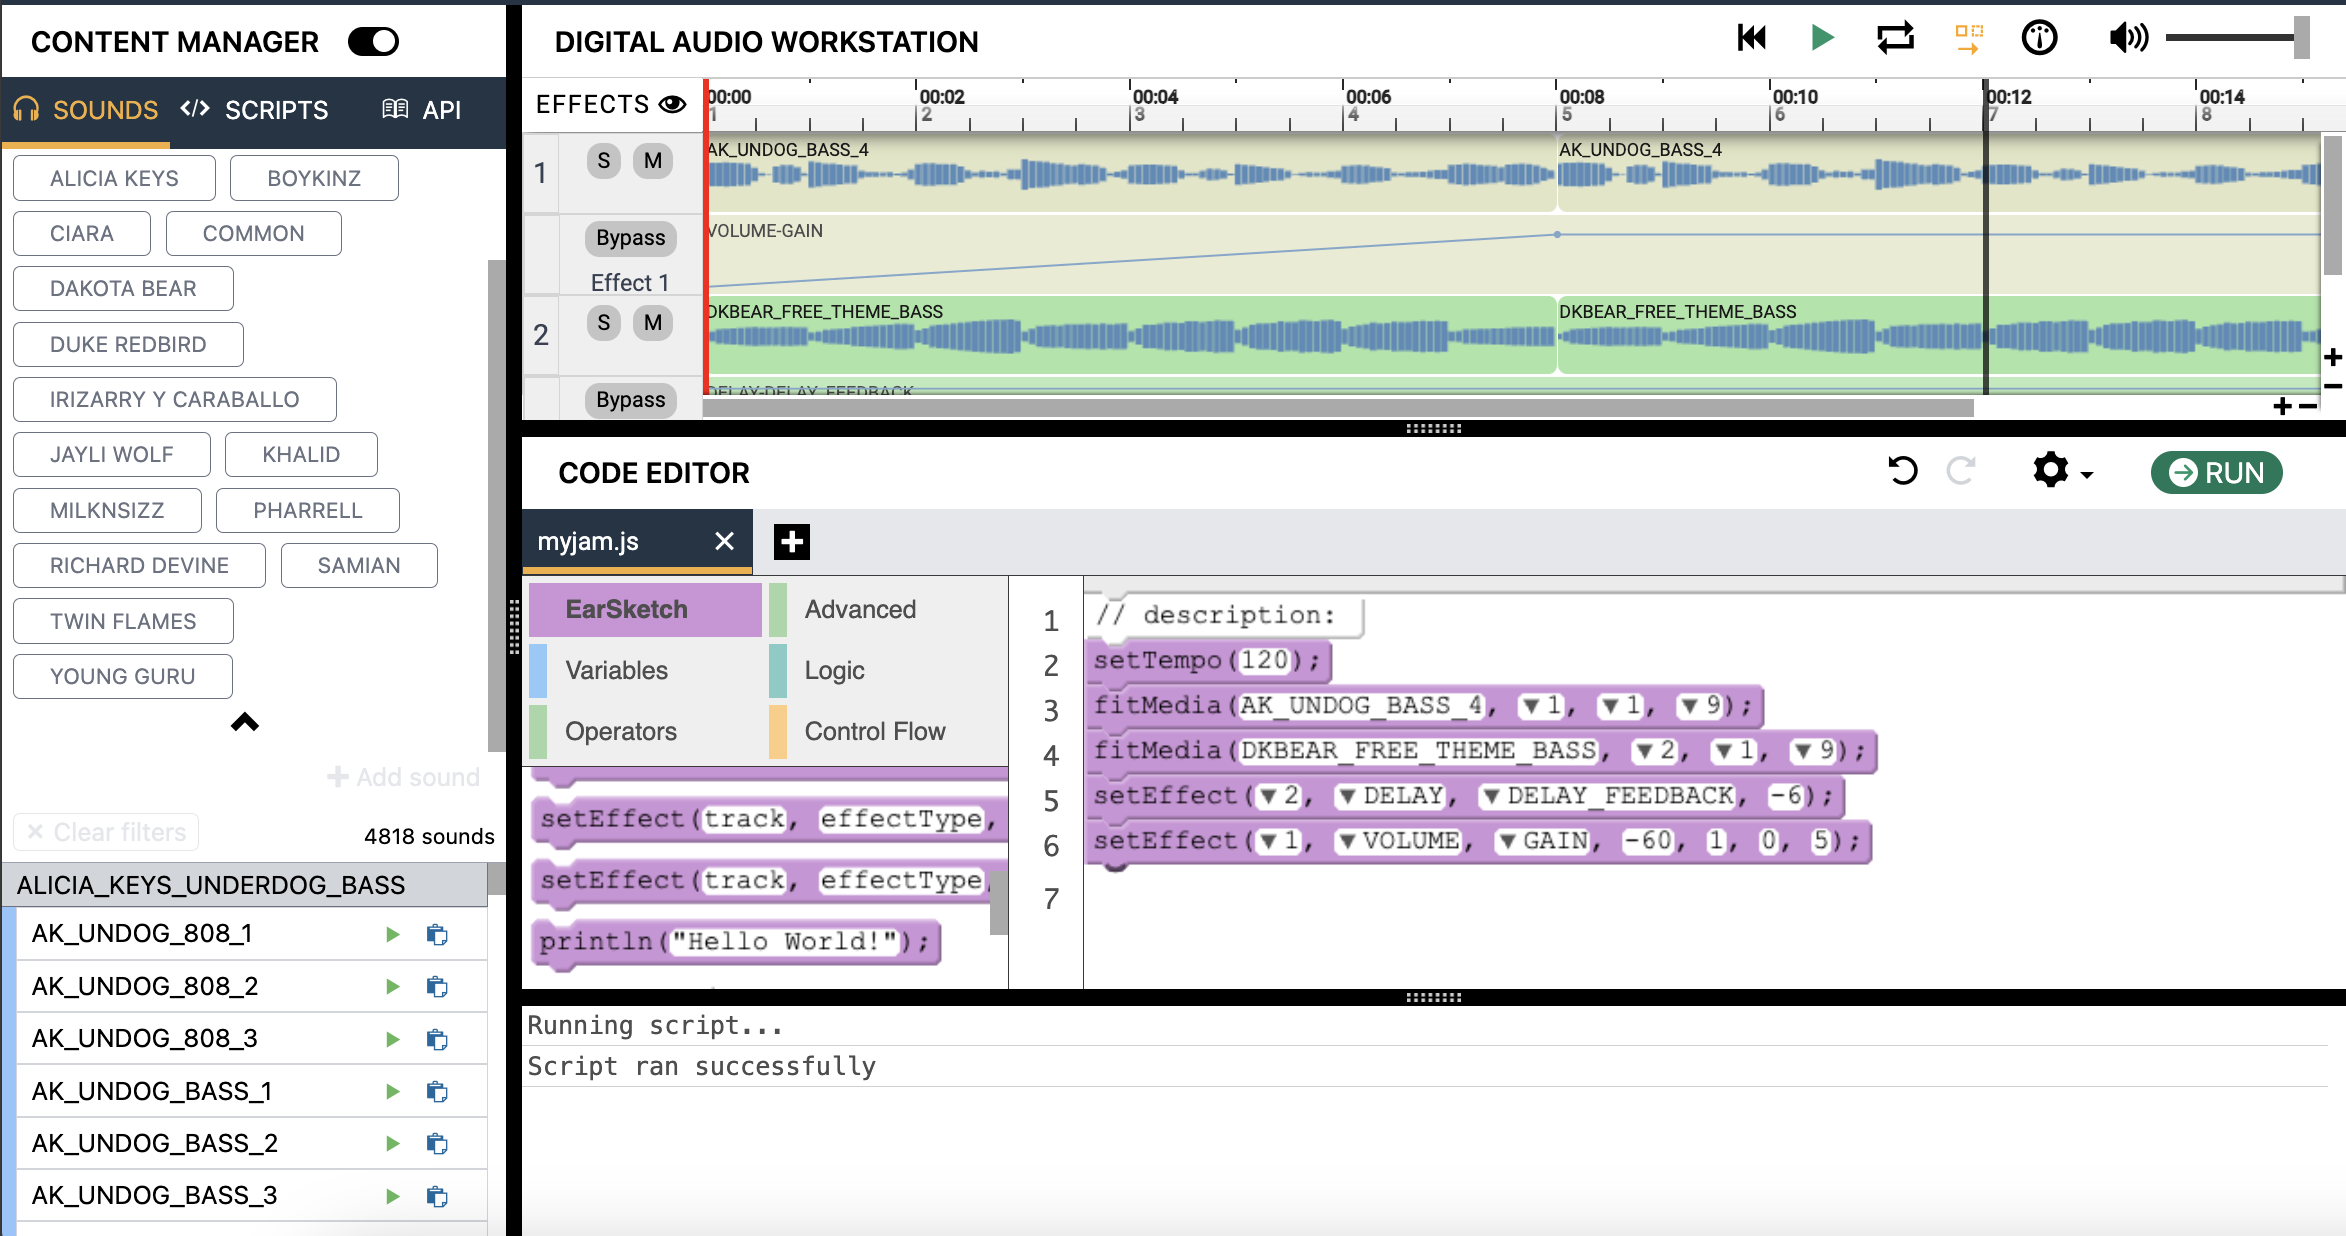The height and width of the screenshot is (1236, 2346).
Task: Toggle Effects visibility eye icon
Action: (672, 104)
